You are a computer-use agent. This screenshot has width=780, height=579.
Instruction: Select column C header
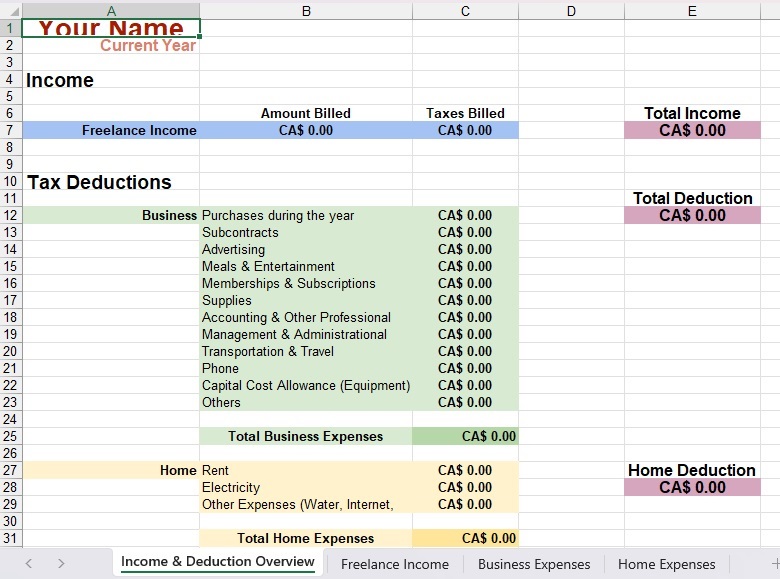click(x=465, y=11)
